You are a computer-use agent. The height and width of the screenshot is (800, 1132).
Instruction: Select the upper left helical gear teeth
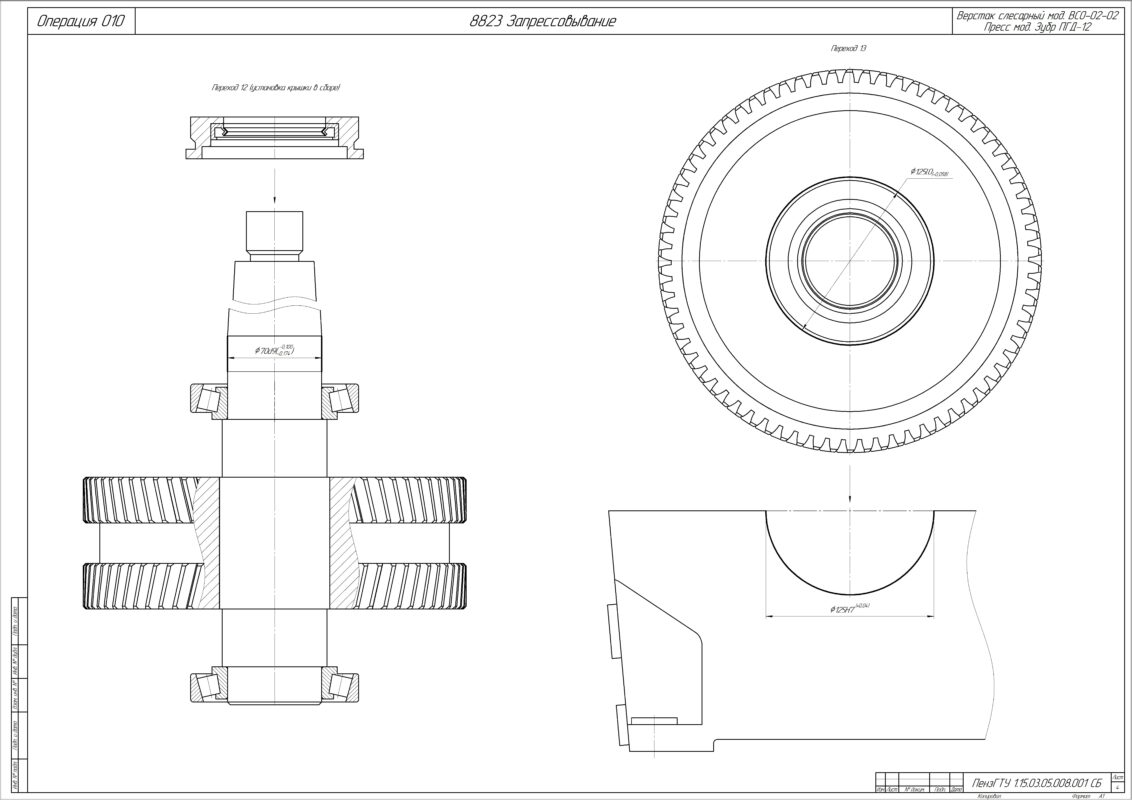click(x=140, y=499)
